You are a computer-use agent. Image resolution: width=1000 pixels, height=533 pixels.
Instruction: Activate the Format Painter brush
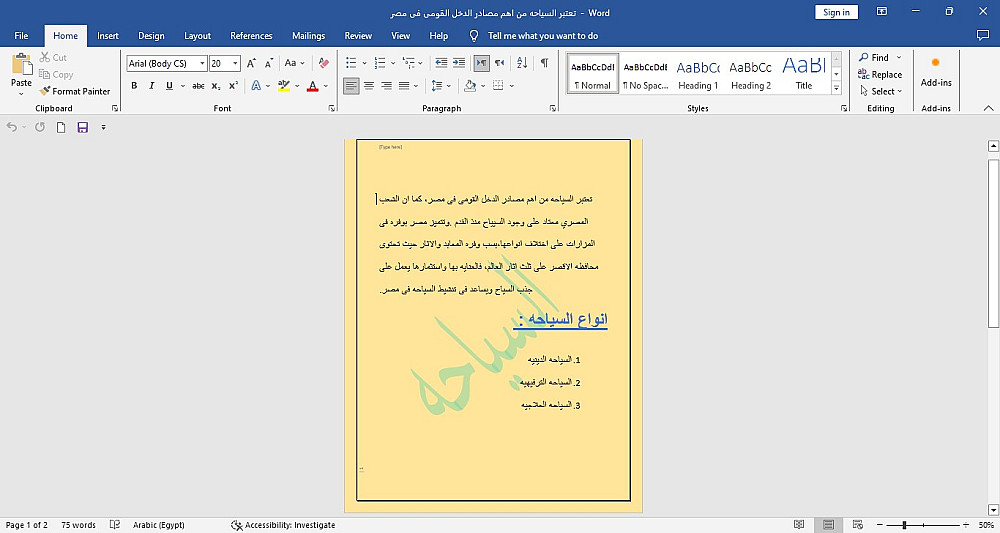(75, 91)
